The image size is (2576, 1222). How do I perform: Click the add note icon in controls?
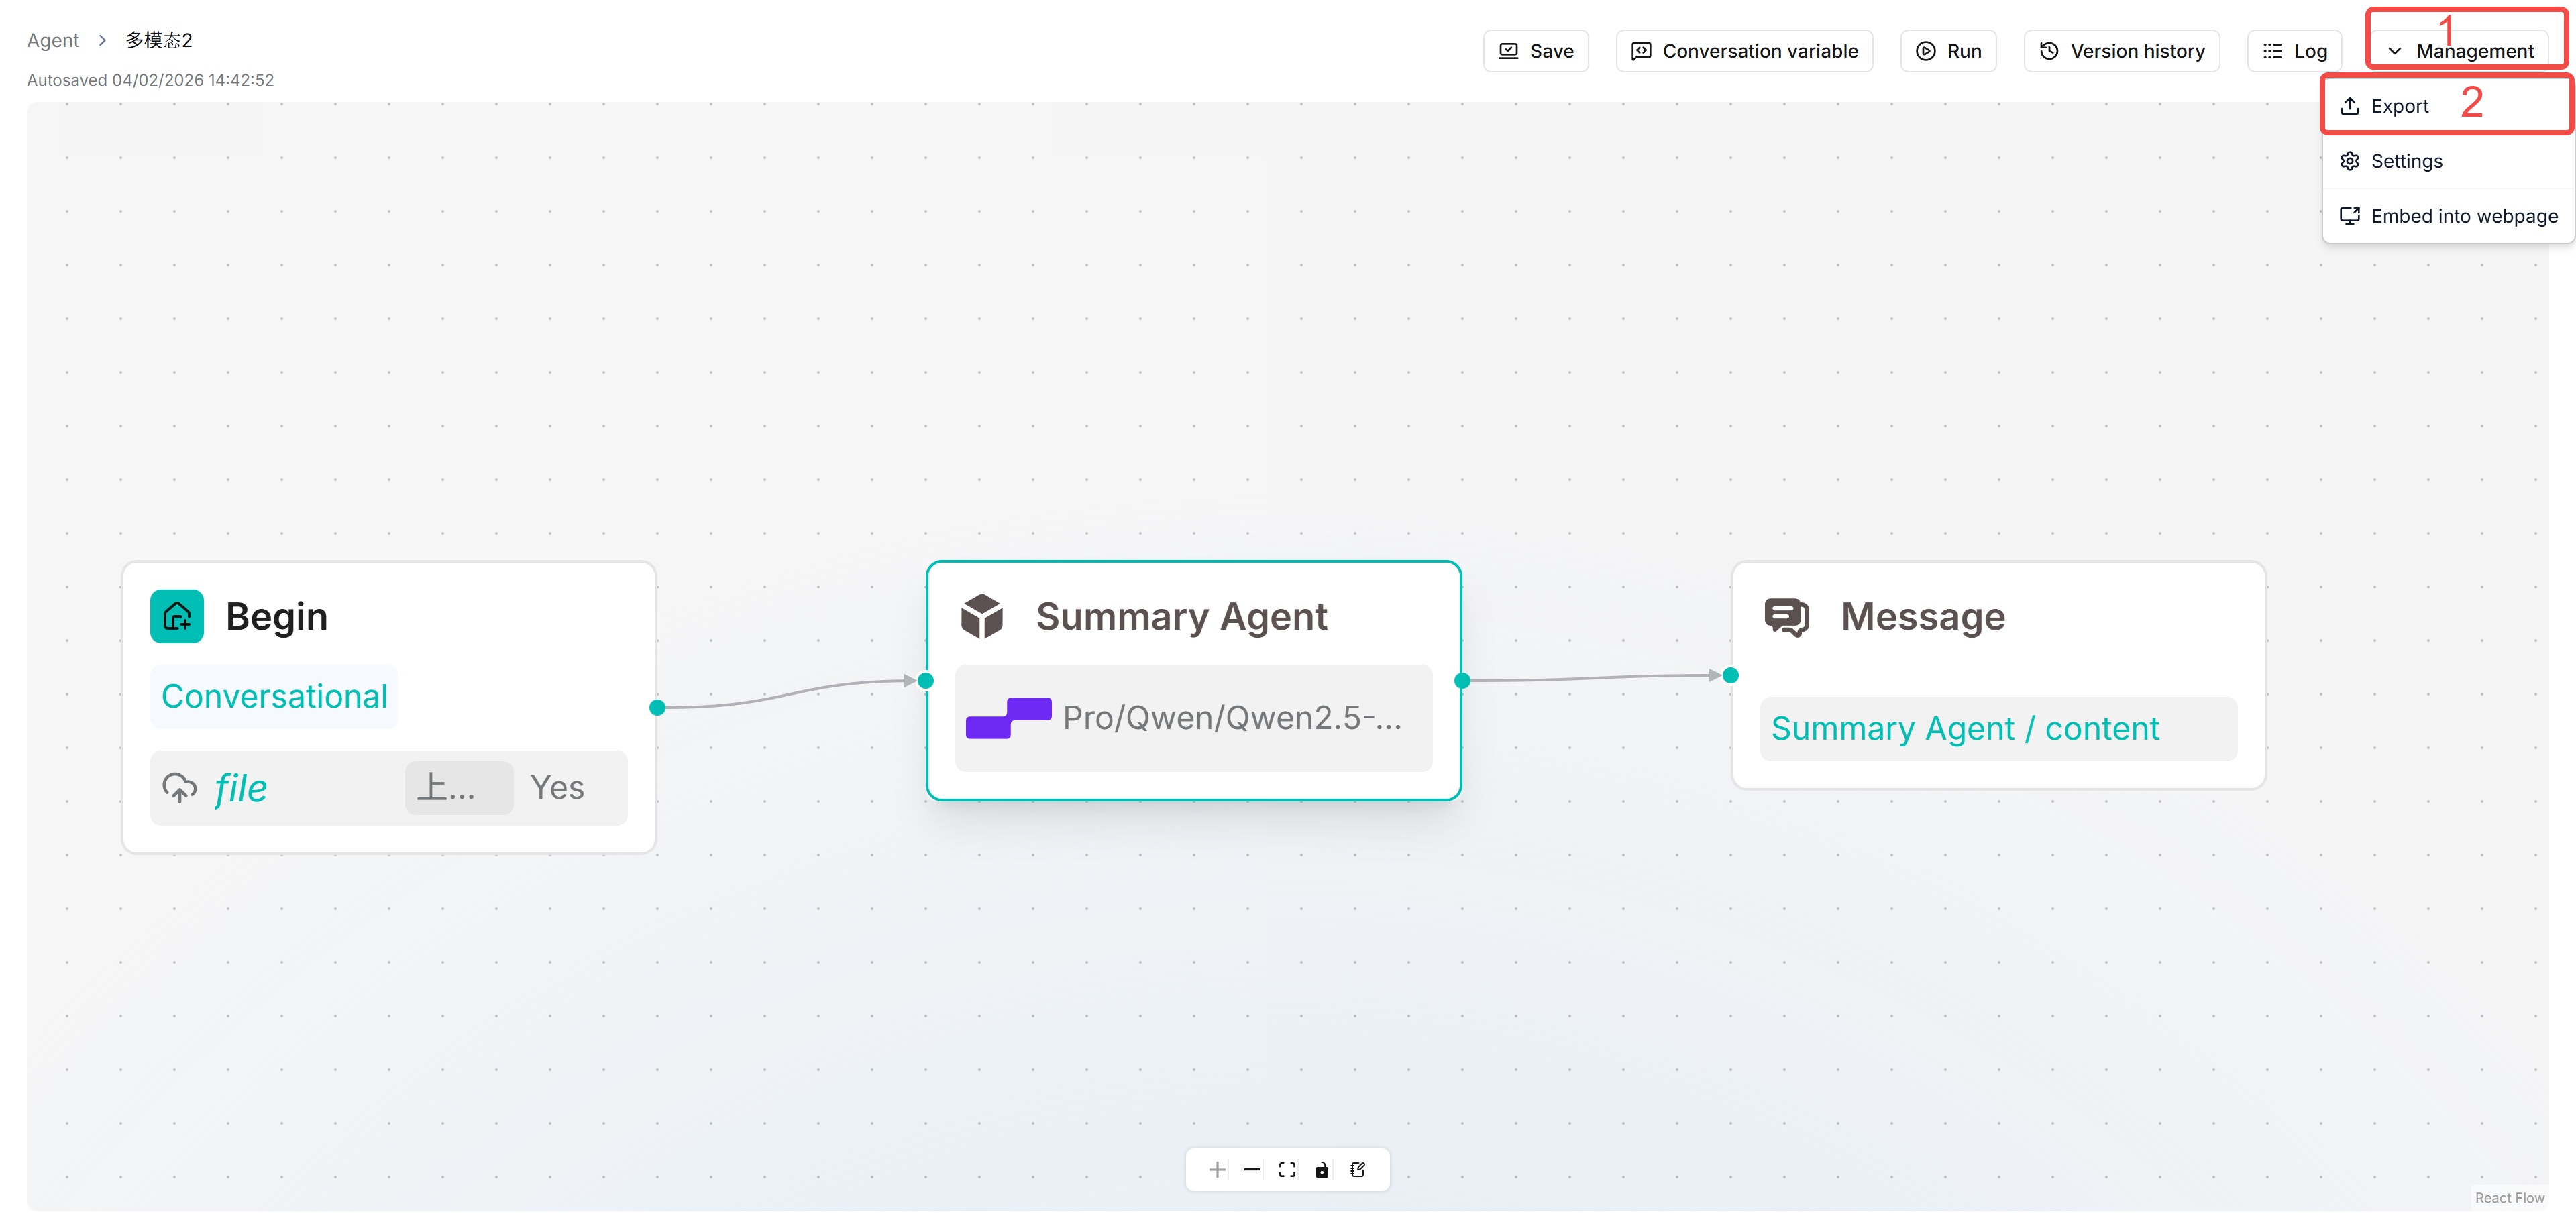point(1358,1170)
